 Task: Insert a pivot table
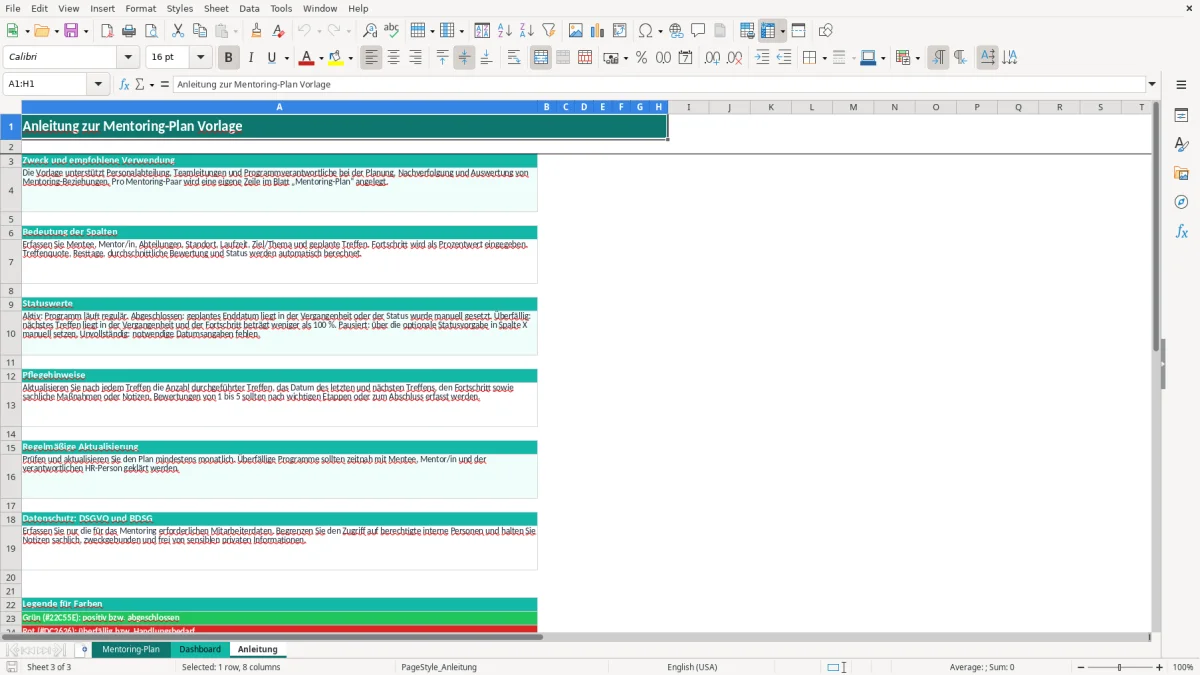point(620,31)
